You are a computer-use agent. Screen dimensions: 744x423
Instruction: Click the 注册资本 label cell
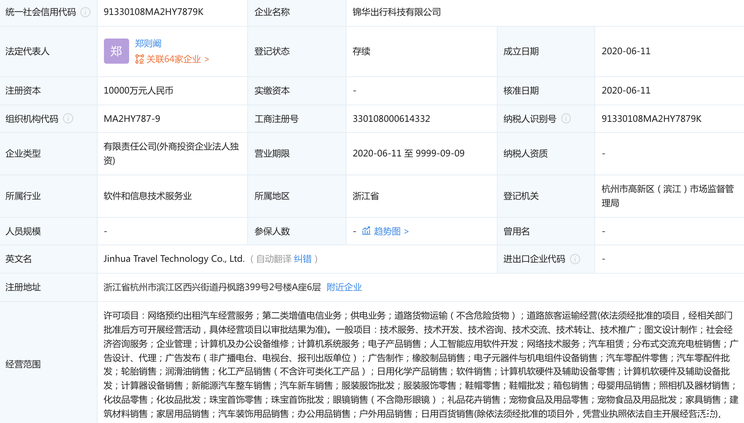tap(48, 91)
